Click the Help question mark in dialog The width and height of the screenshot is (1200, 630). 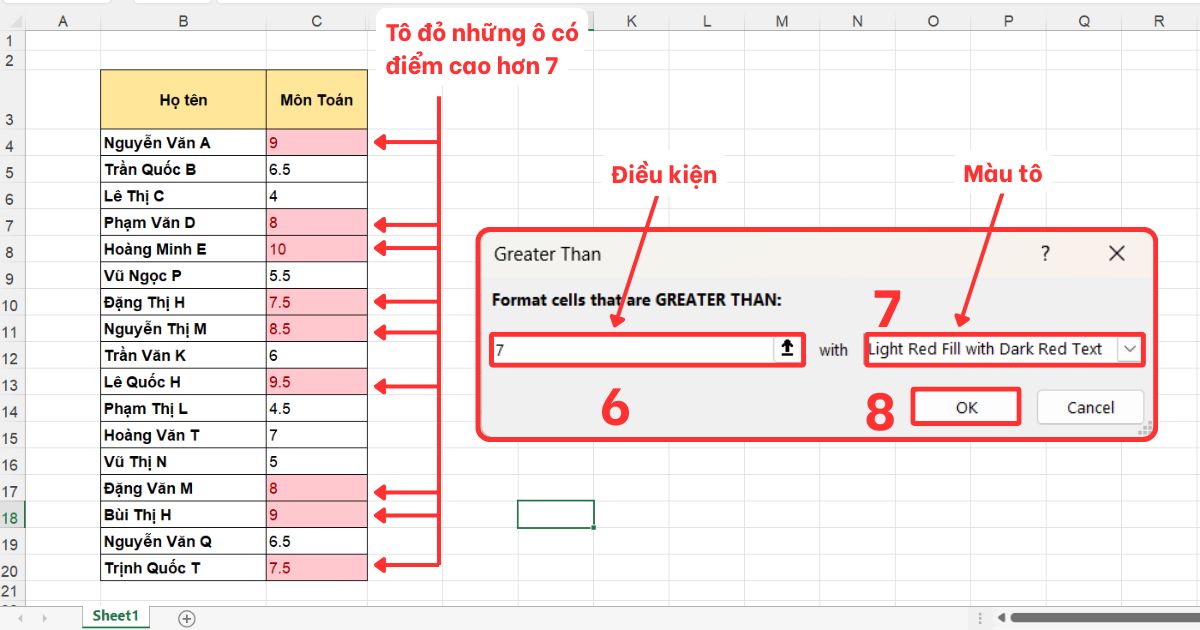coord(1045,254)
